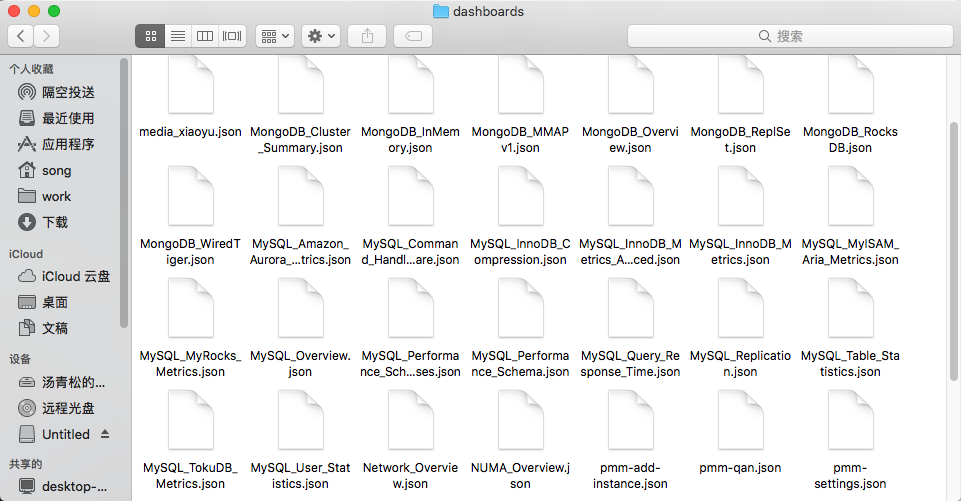
Task: Select the MongoDB_ReplSet.json file icon
Action: 740,85
